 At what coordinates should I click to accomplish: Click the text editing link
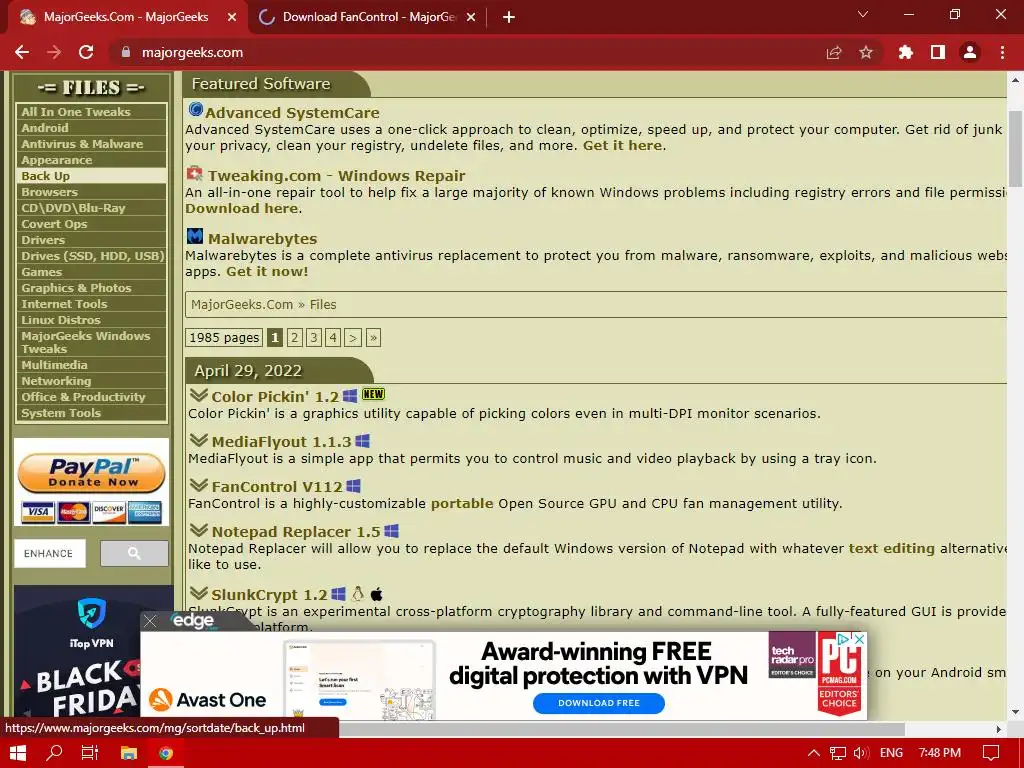[891, 548]
